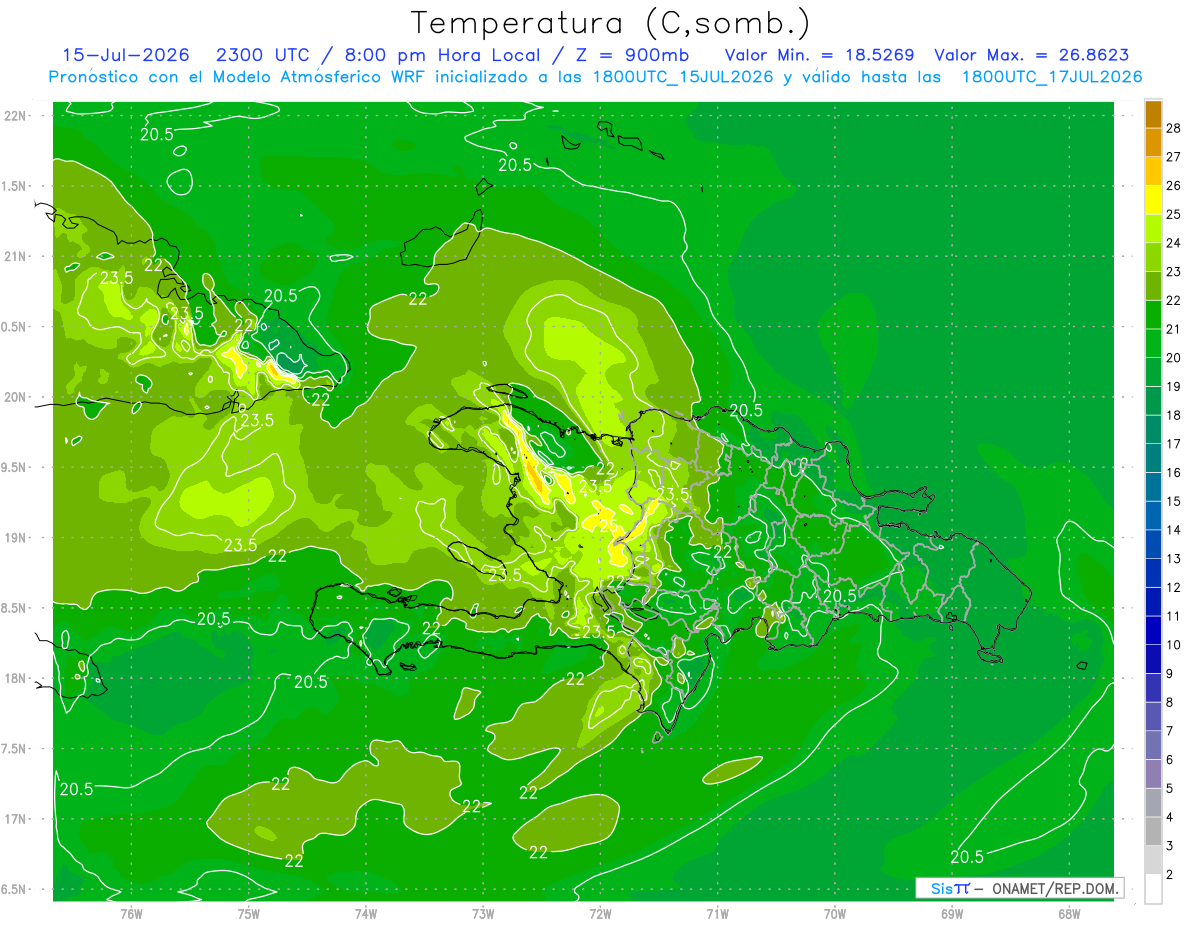This screenshot has width=1200, height=927.
Task: Click the '25' contour label on the map
Action: click(x=606, y=524)
